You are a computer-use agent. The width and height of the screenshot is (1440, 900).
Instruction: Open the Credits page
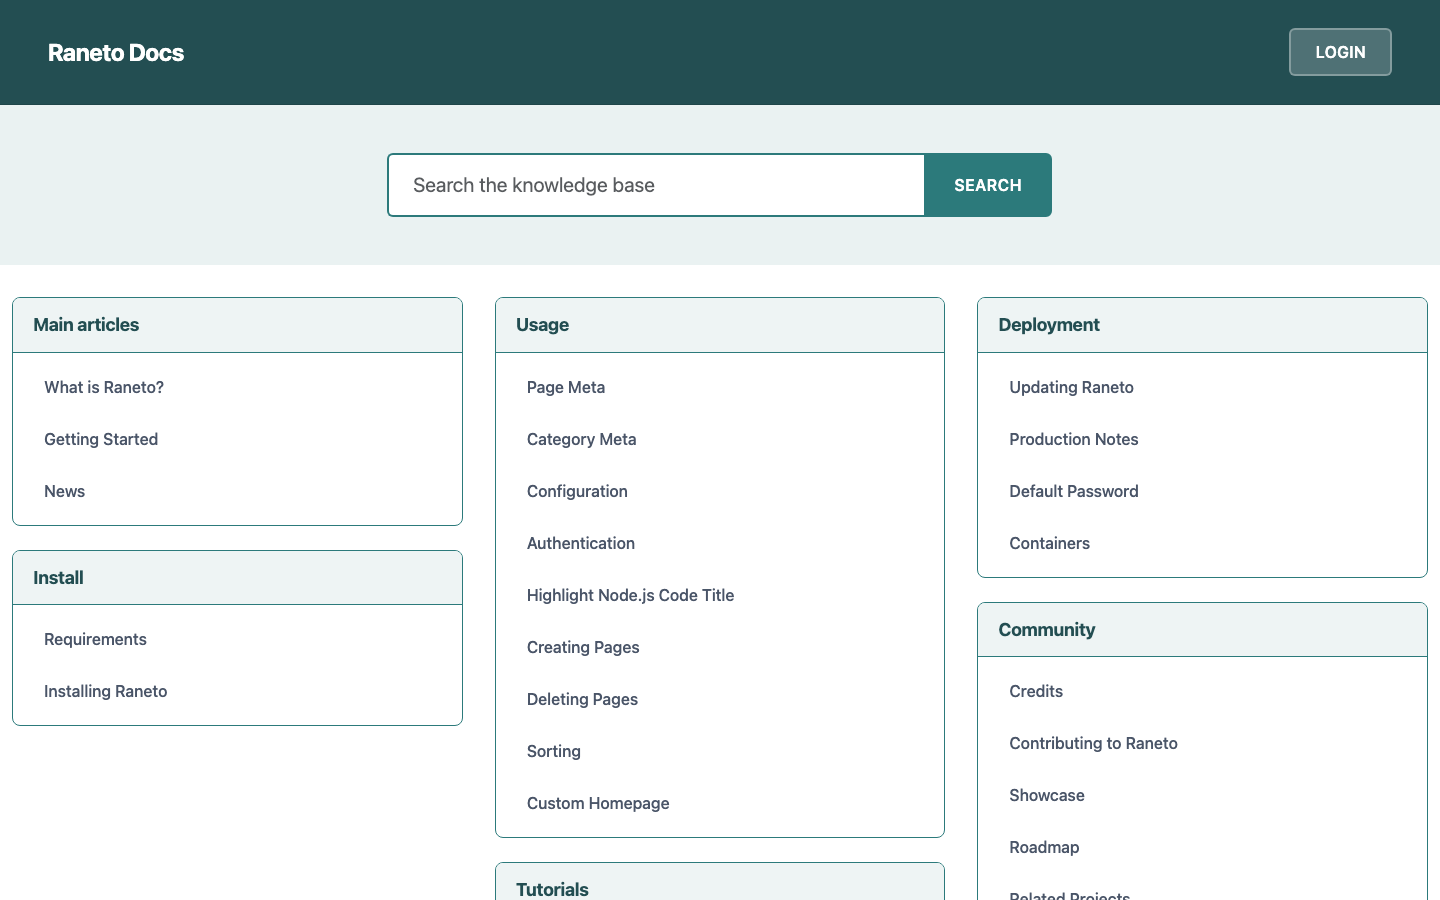pos(1036,691)
